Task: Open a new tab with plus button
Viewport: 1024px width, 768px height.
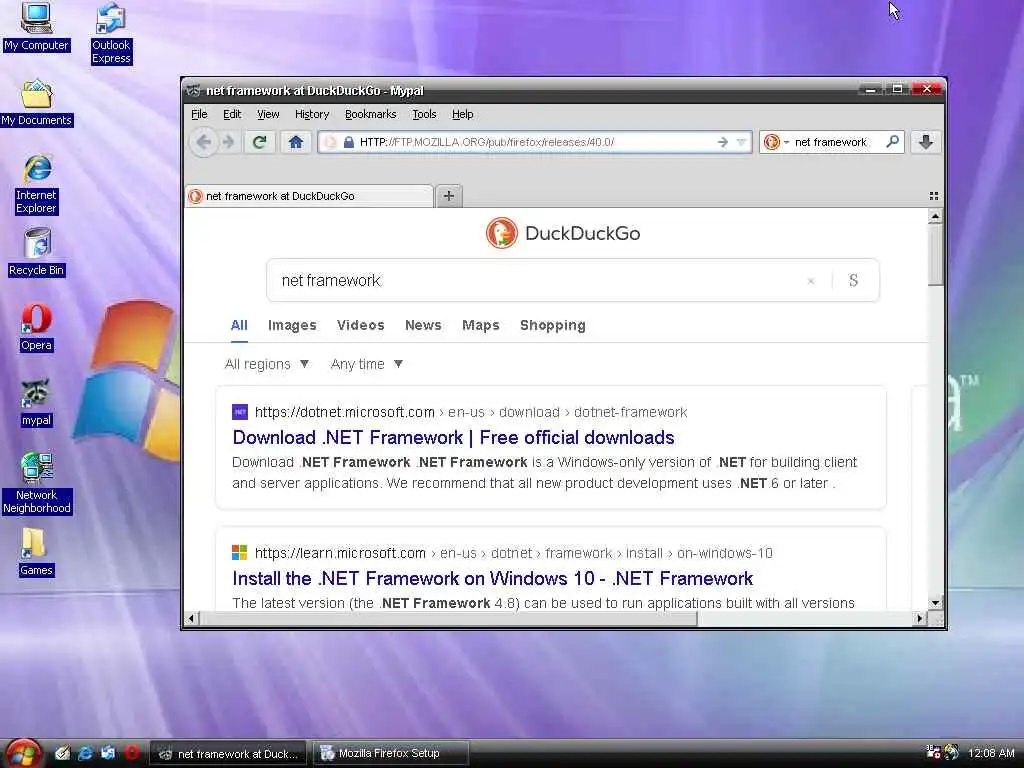Action: click(x=449, y=196)
